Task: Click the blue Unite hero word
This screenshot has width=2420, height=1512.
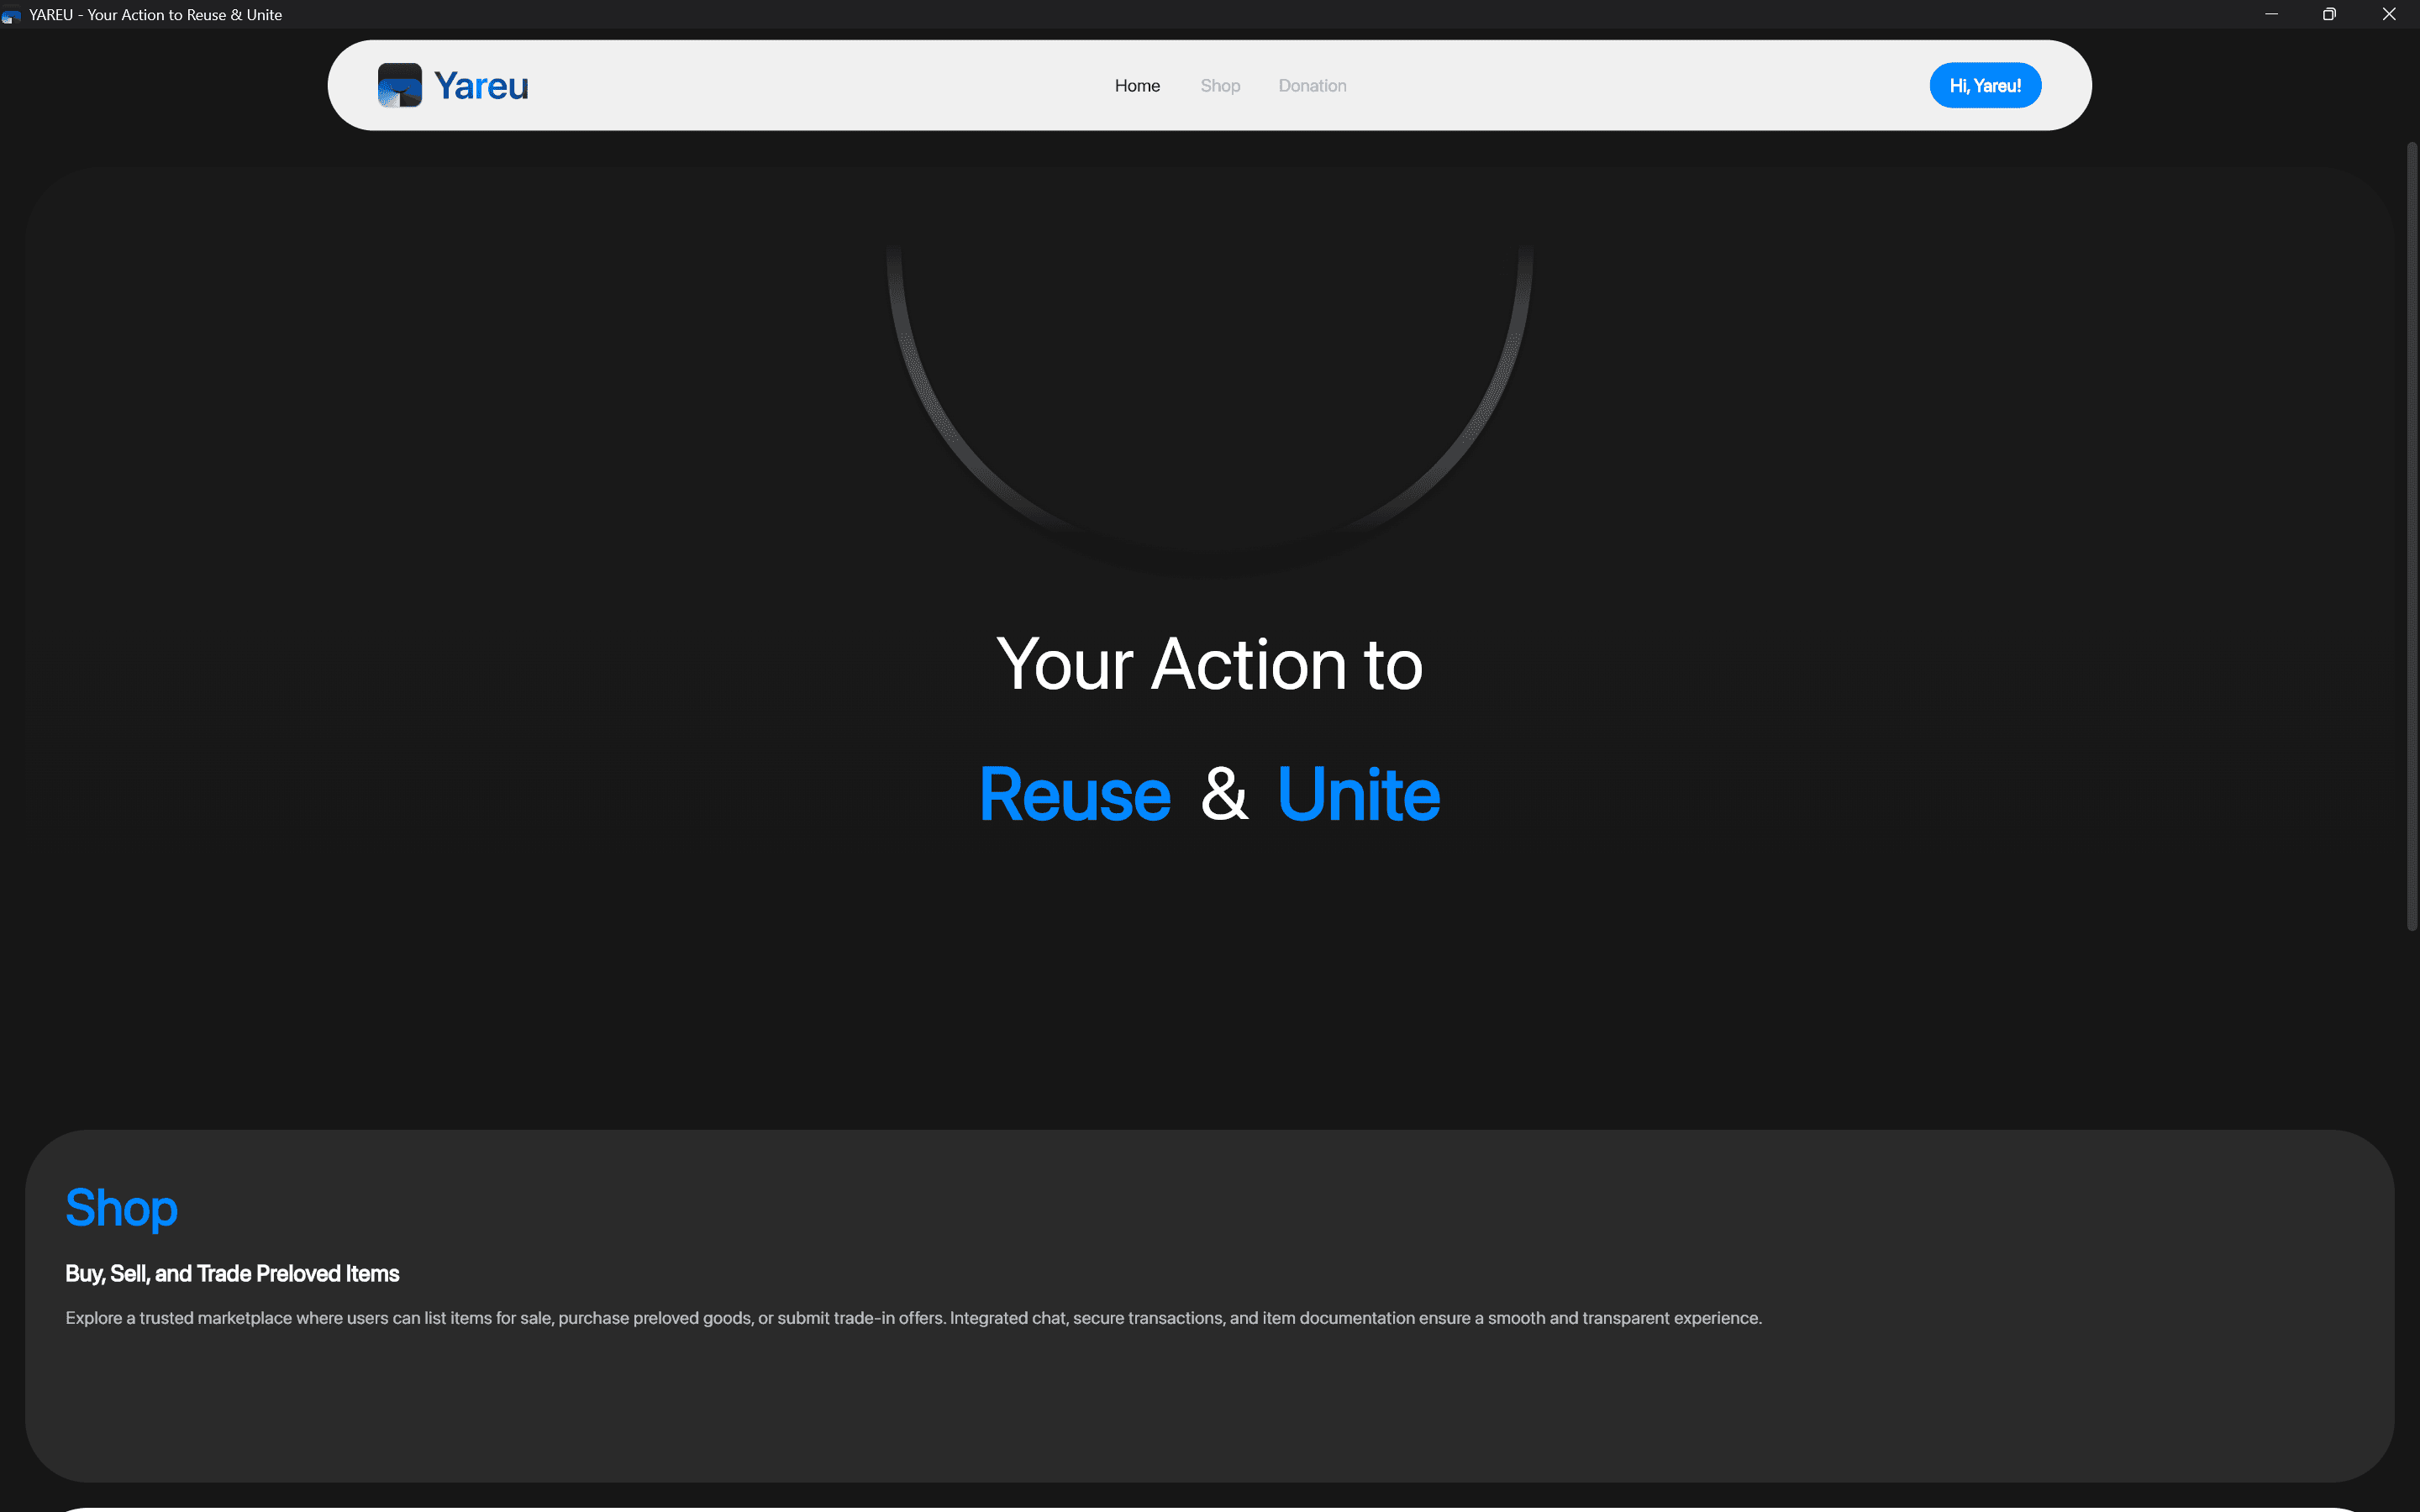Action: (x=1359, y=794)
